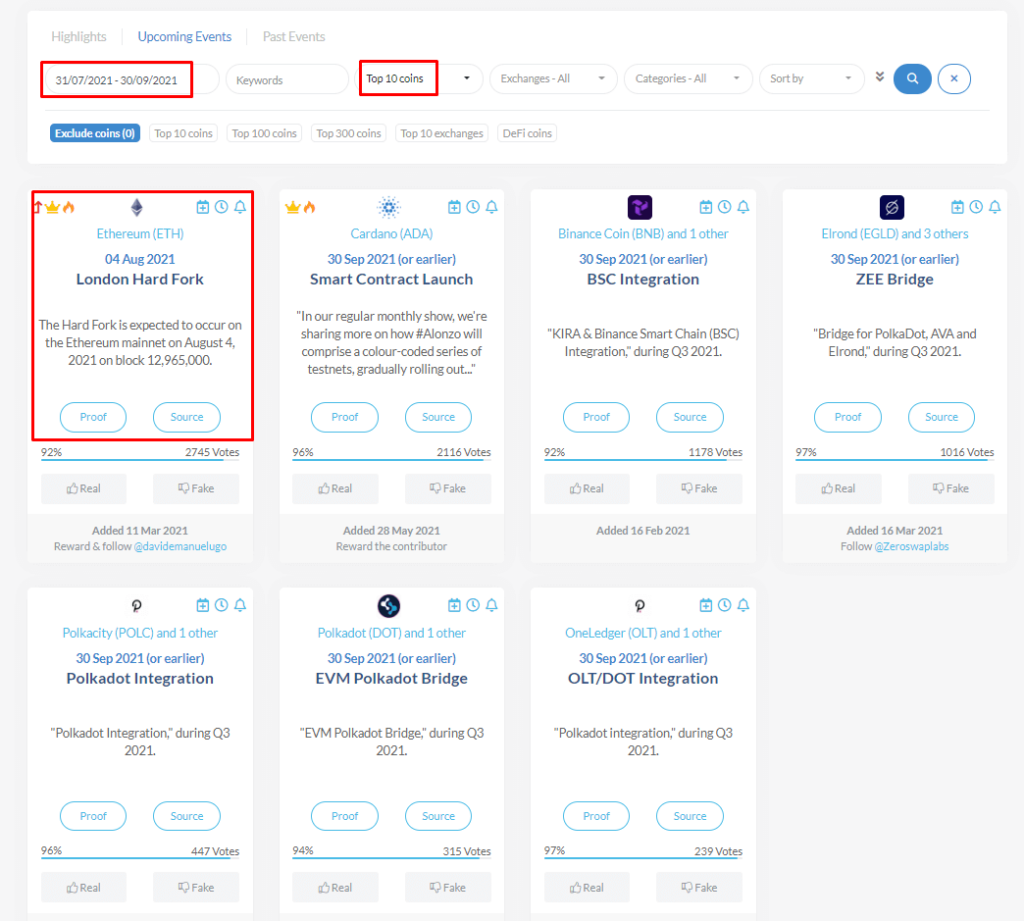This screenshot has width=1024, height=921.
Task: Run the search with the magnifier button
Action: tap(912, 79)
